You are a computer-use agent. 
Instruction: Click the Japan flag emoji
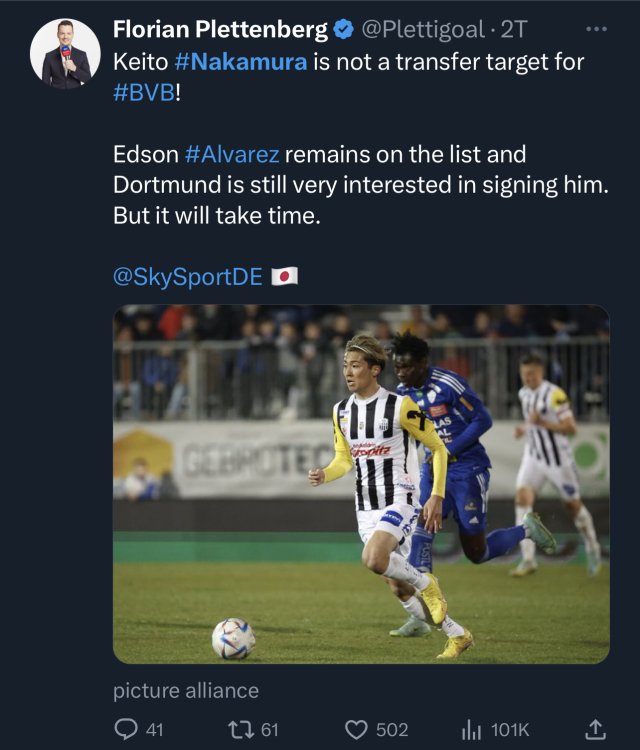click(285, 276)
